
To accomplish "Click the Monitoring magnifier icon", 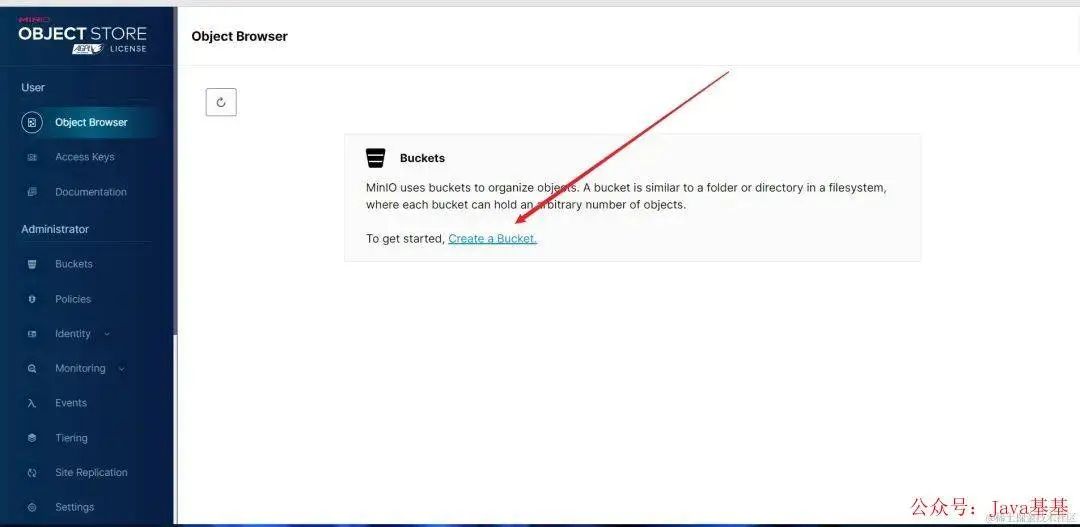I will [x=32, y=369].
